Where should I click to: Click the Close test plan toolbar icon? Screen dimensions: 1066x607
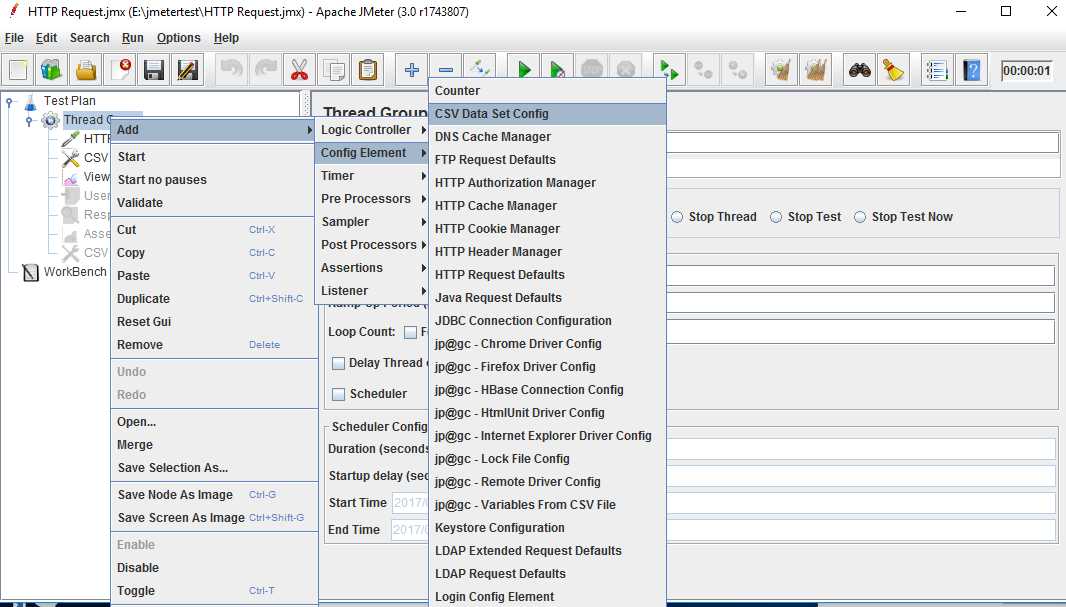tap(121, 70)
